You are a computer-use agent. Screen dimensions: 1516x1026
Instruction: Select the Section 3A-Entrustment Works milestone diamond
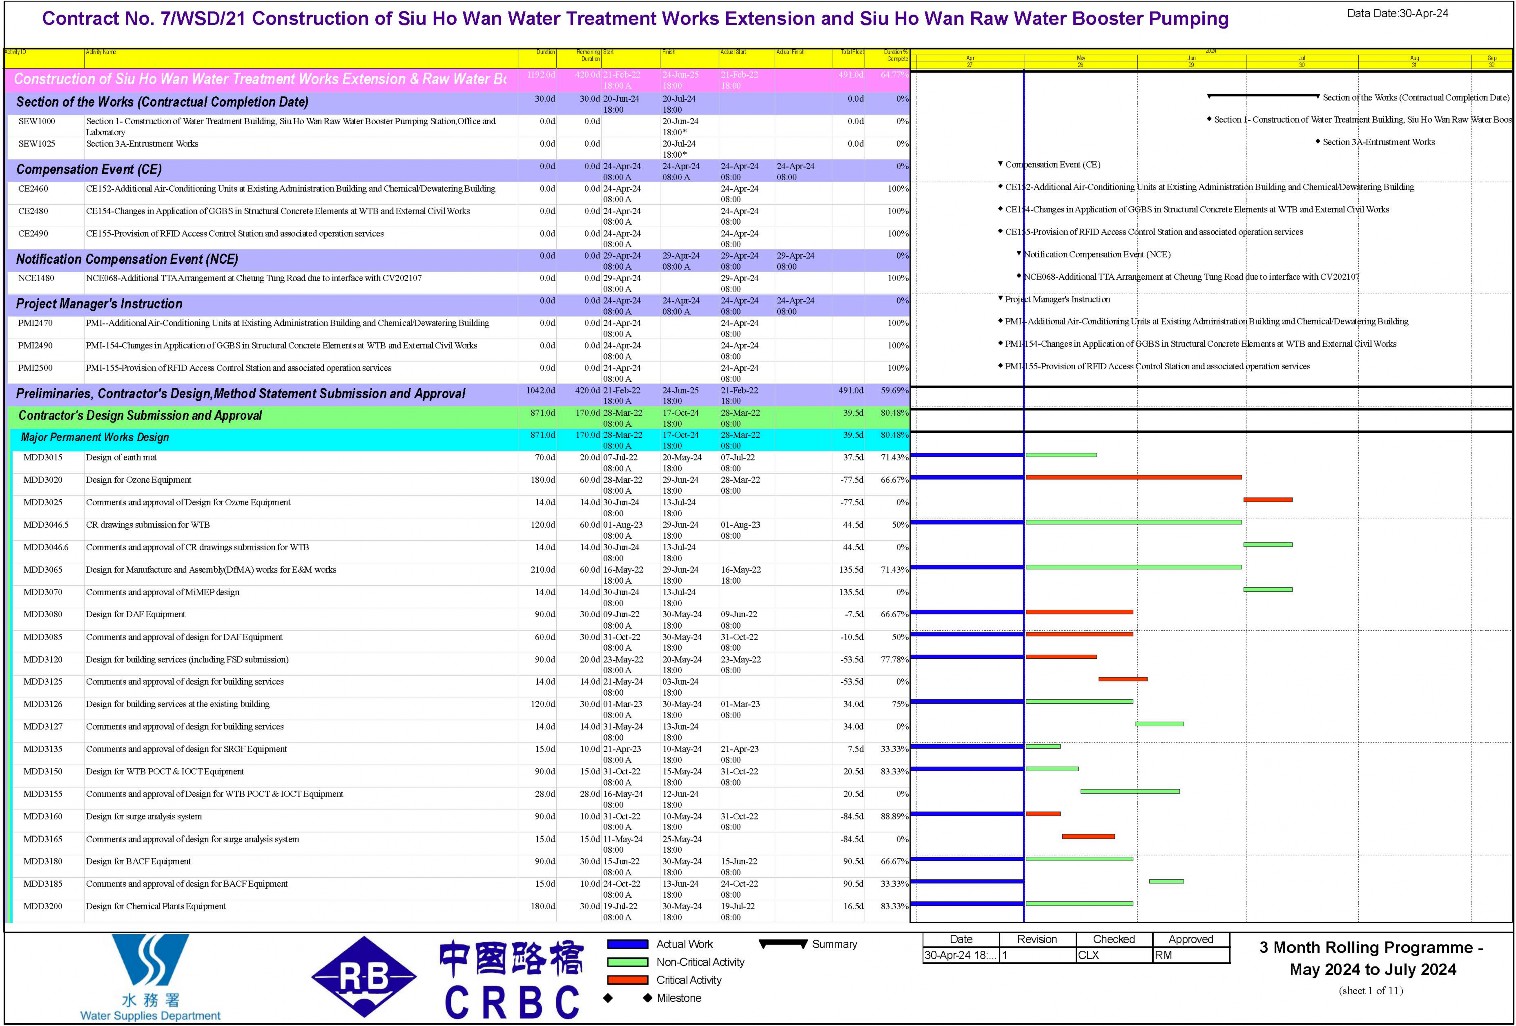[1318, 142]
